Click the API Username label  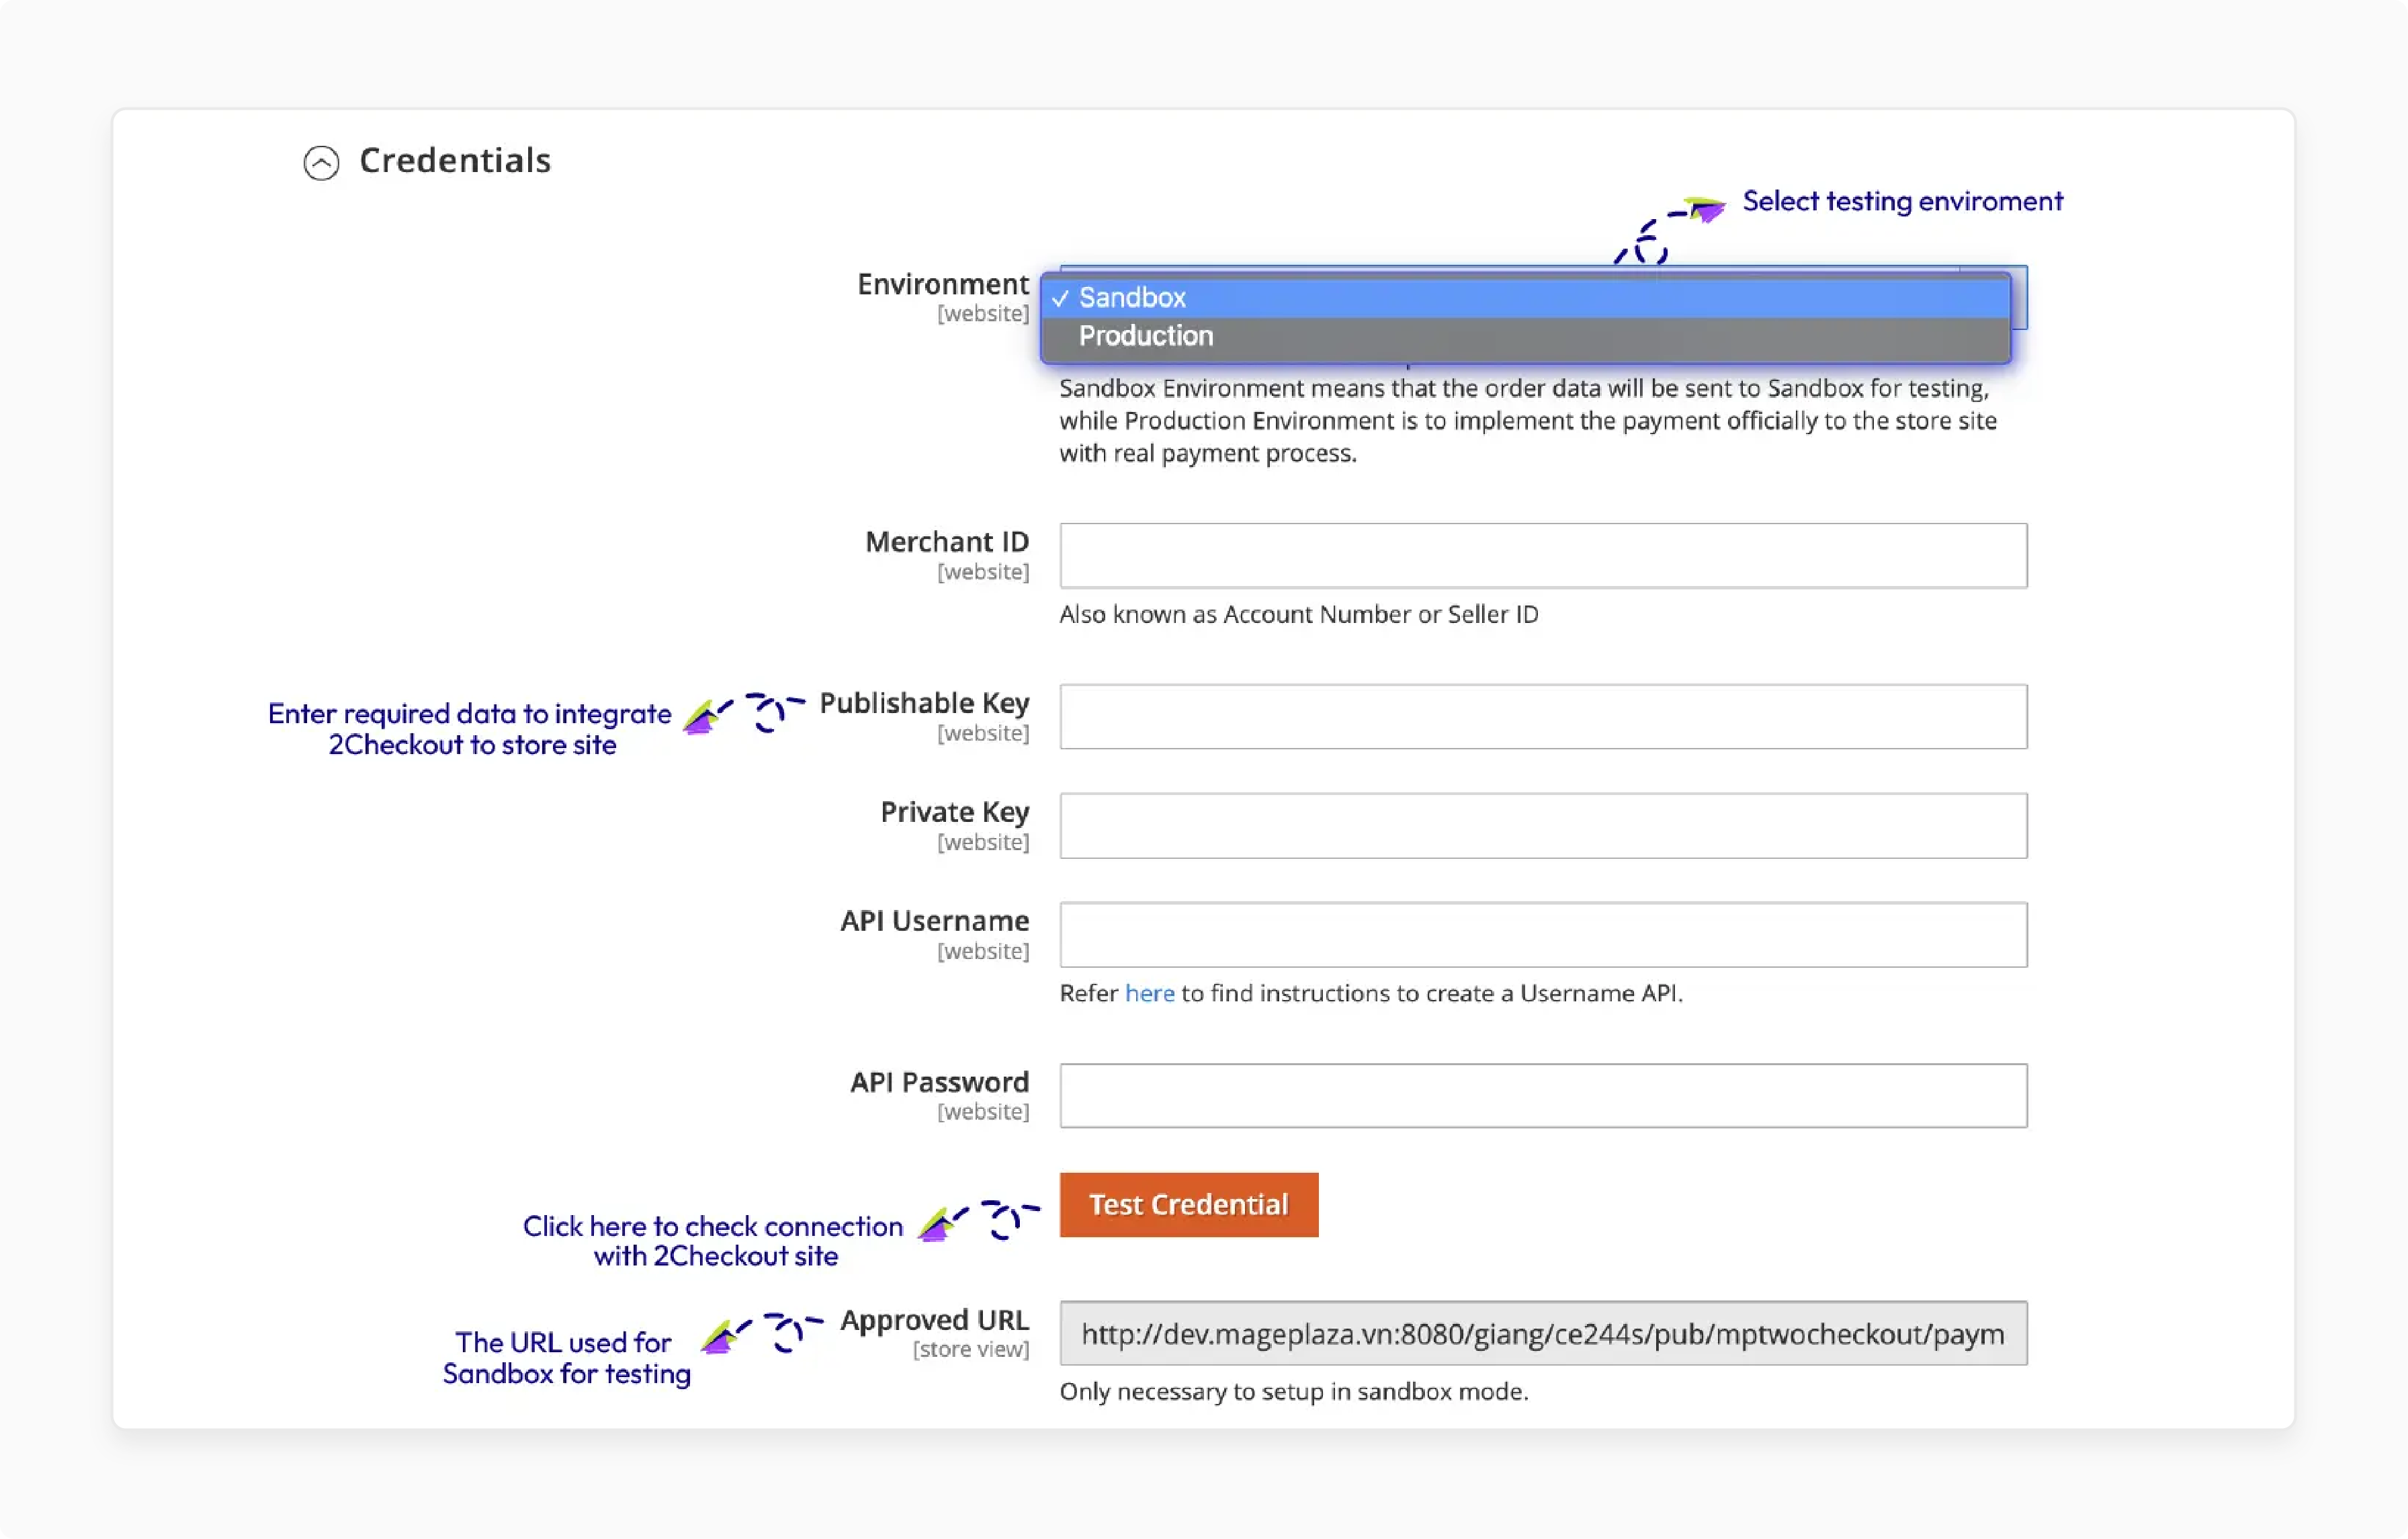934,921
